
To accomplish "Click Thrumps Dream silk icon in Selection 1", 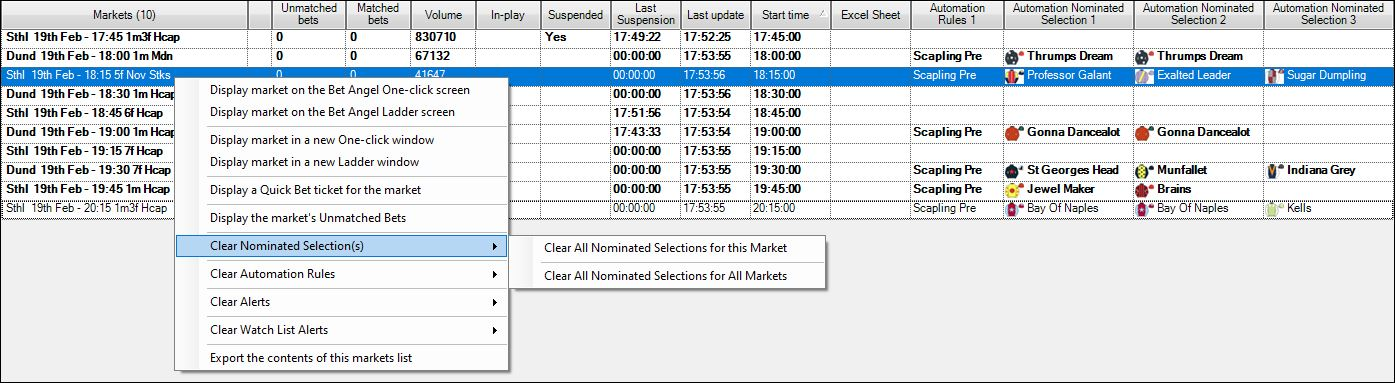I will 1014,57.
